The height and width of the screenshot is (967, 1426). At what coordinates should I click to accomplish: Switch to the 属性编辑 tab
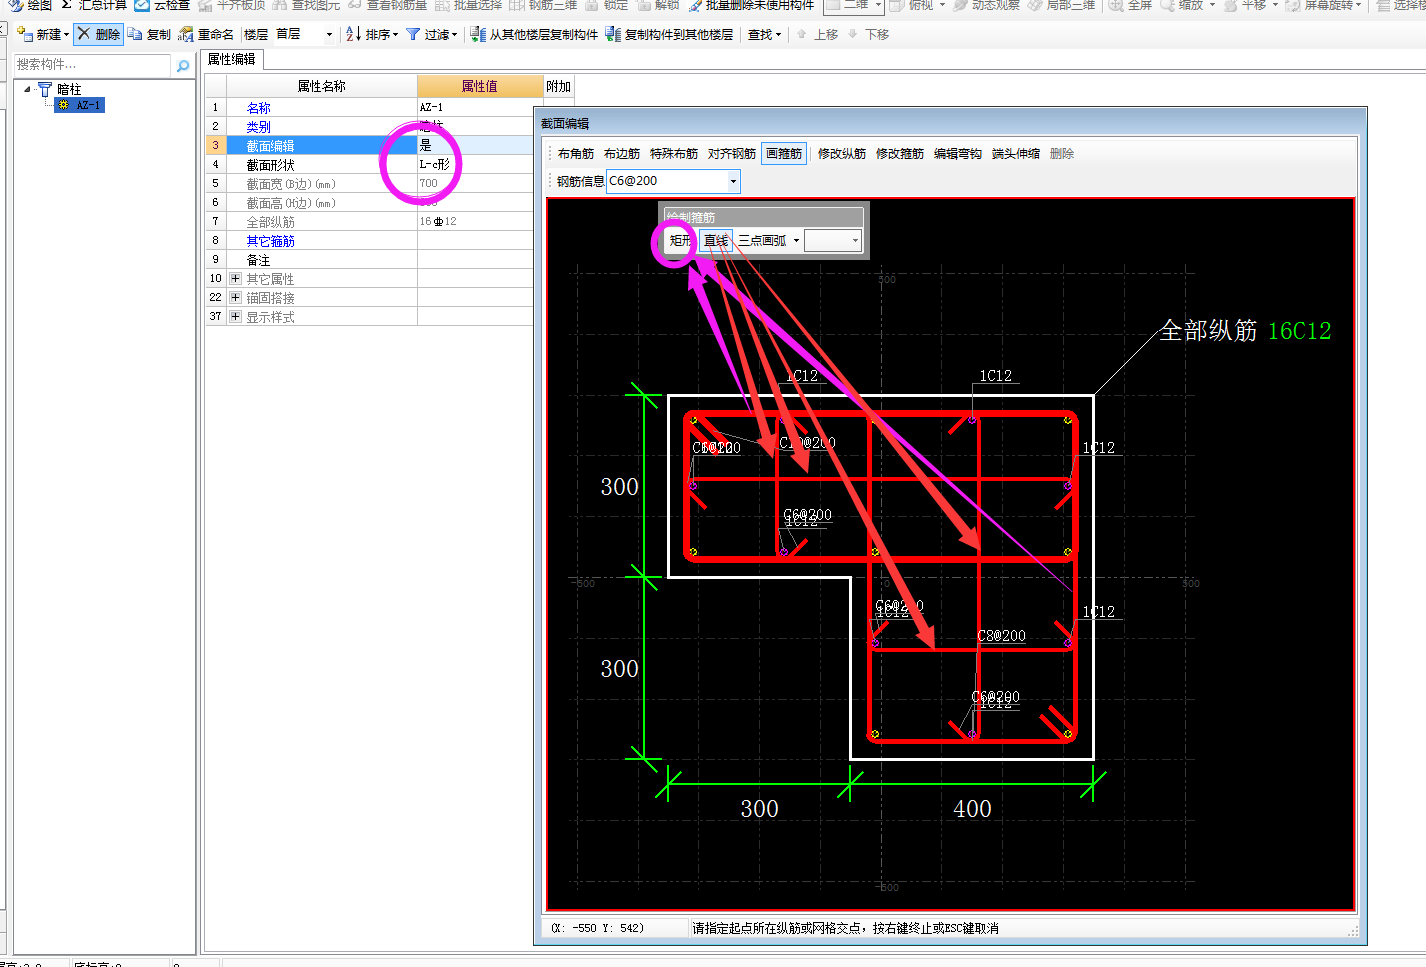click(232, 59)
